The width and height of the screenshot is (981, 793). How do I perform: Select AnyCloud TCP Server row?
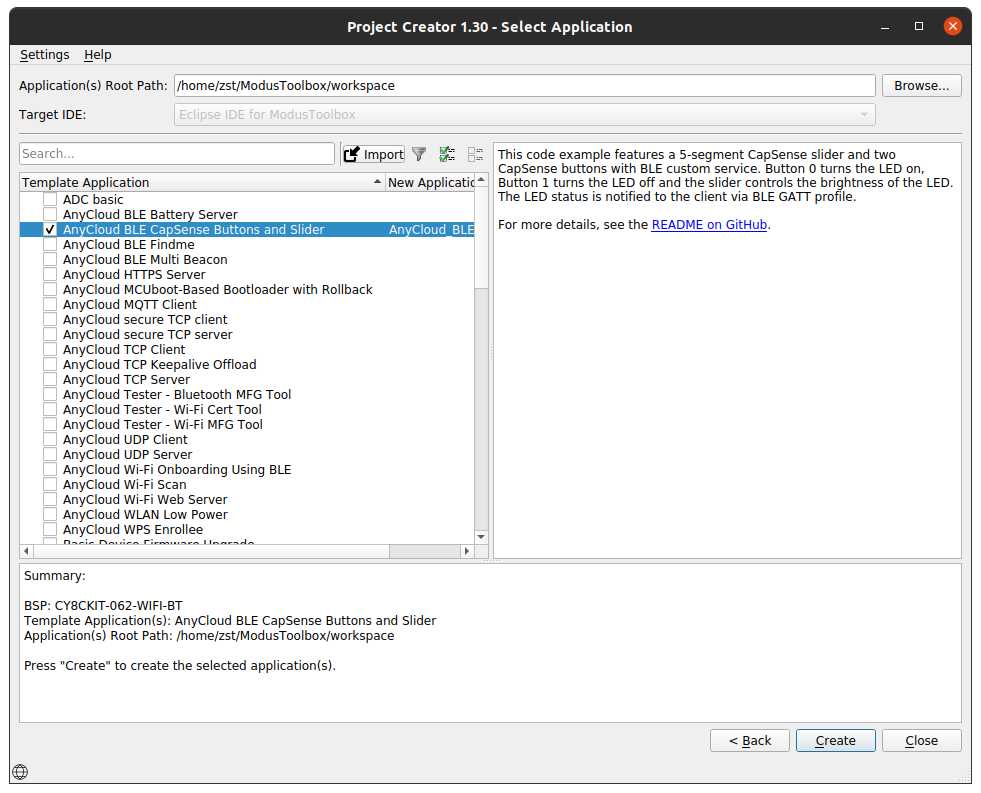coord(247,380)
